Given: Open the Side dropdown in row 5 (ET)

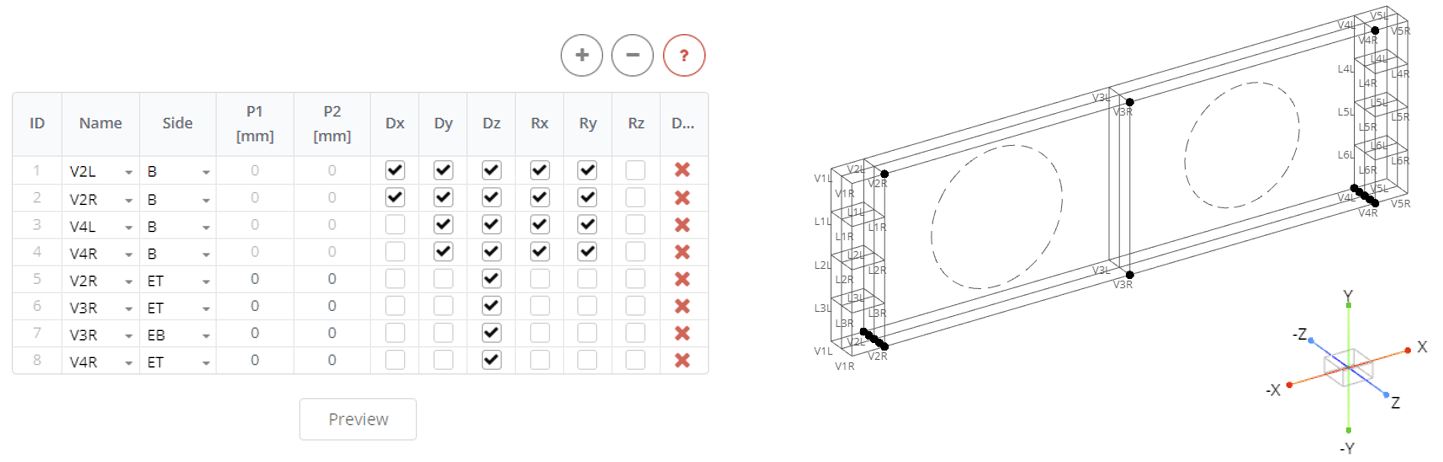Looking at the screenshot, I should click(178, 279).
